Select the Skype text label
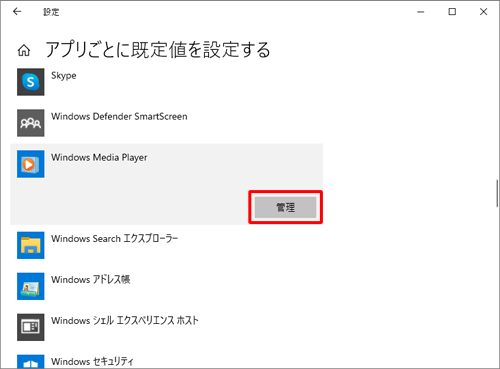 pos(64,76)
